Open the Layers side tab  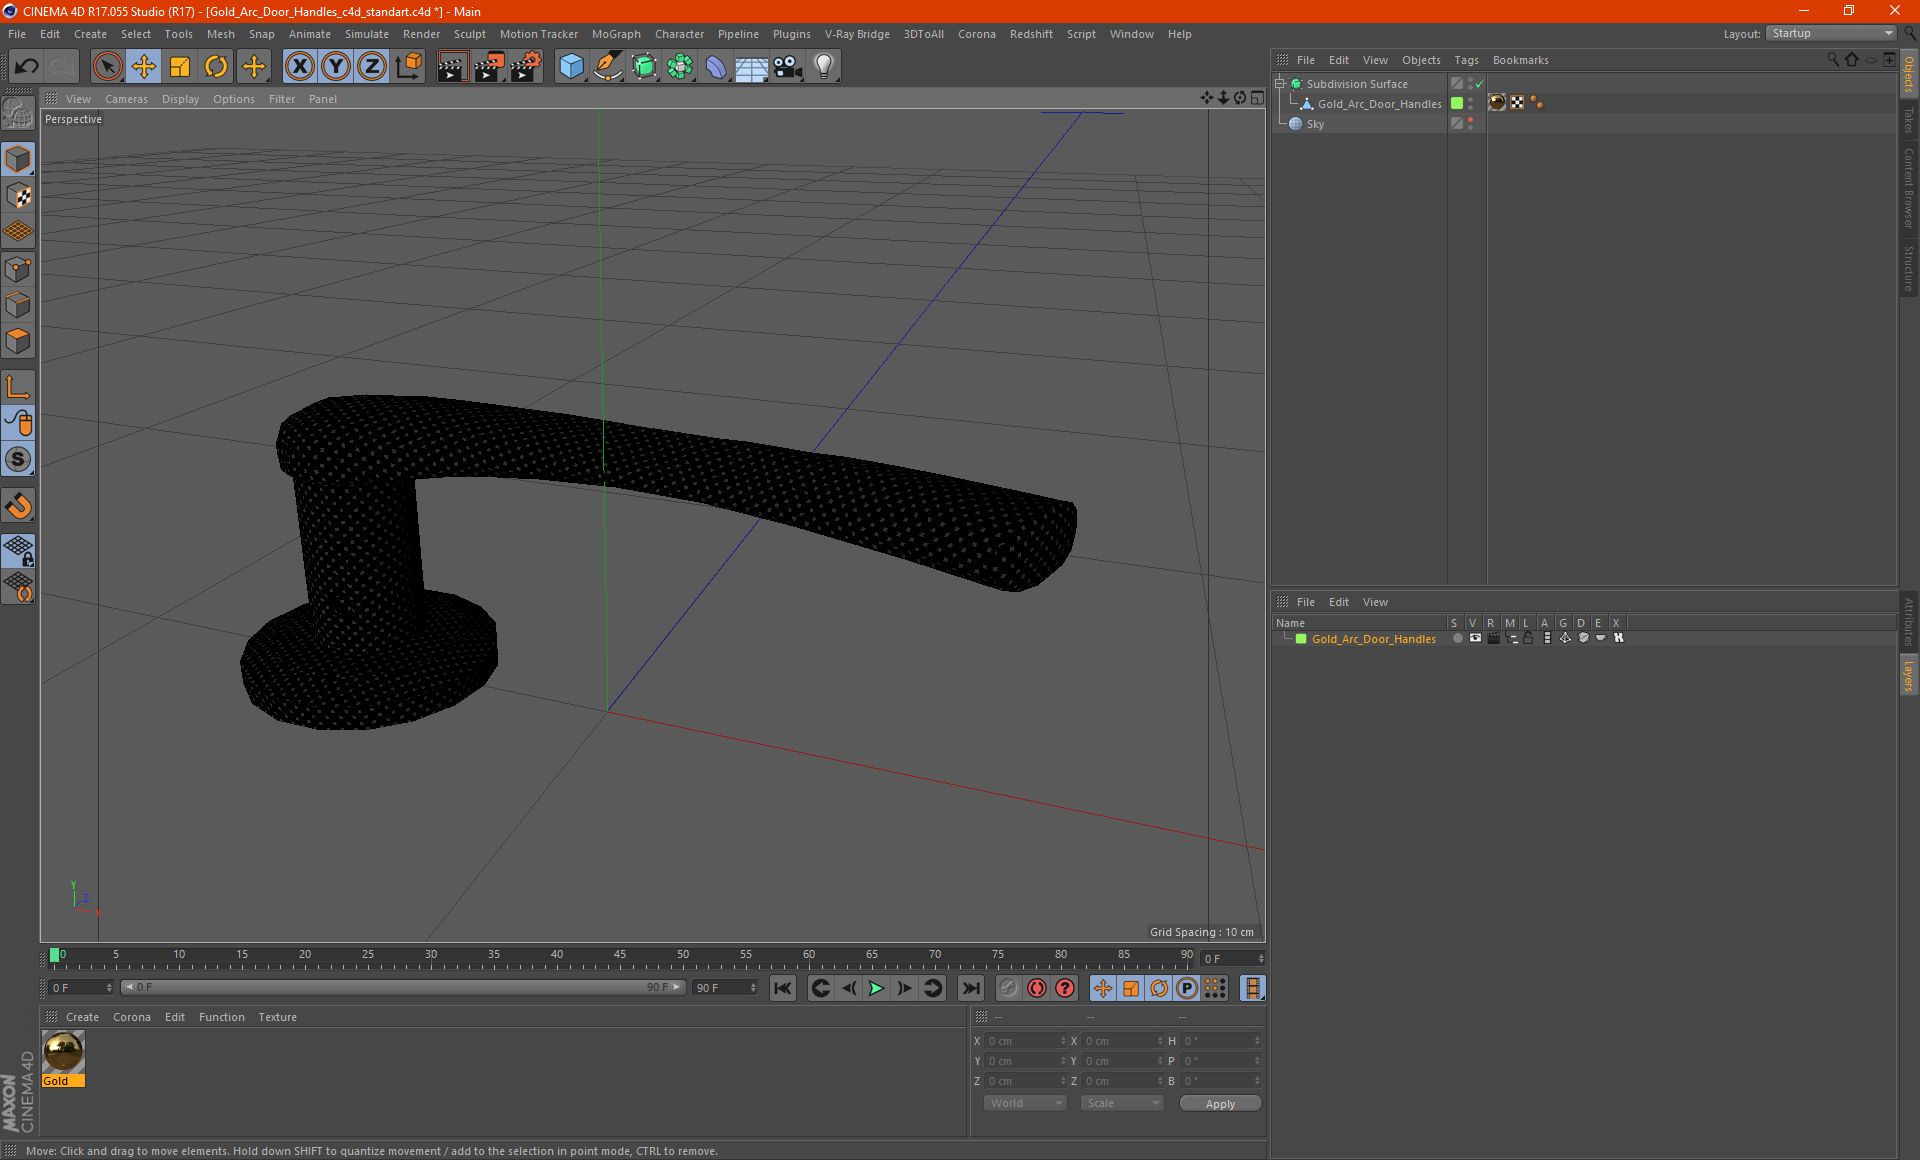(x=1909, y=675)
